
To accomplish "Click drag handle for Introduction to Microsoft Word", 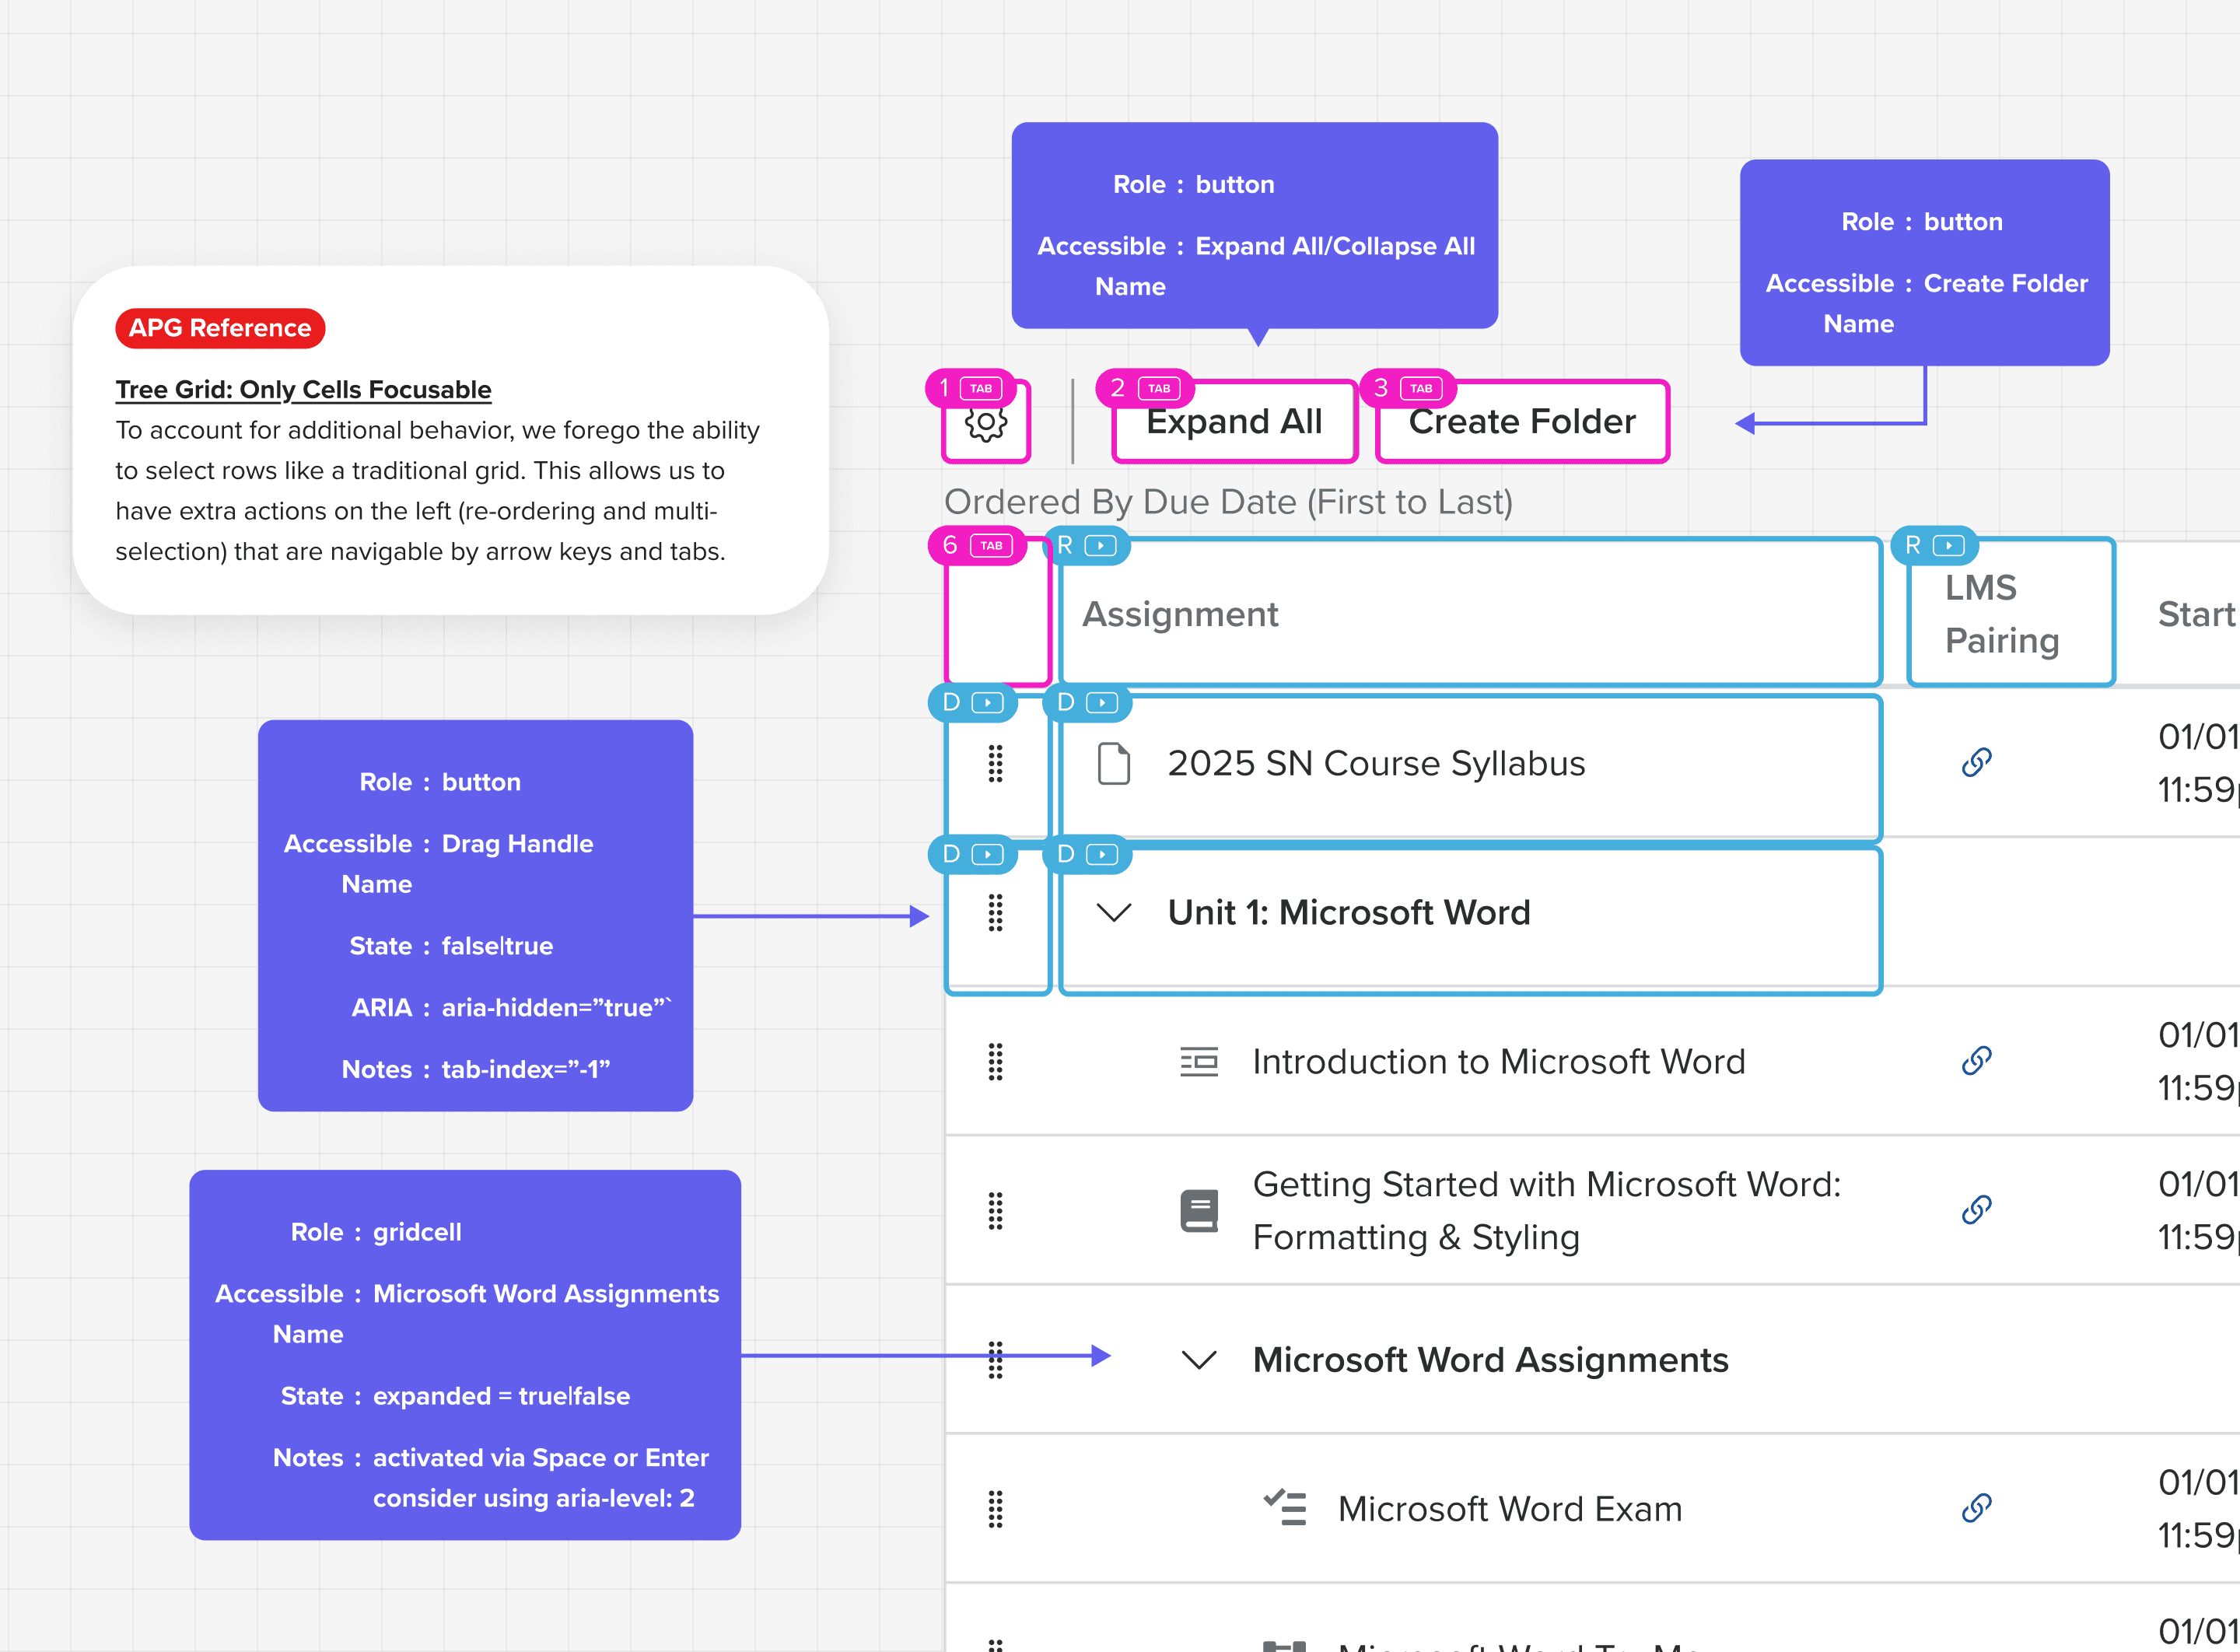I will point(995,1061).
